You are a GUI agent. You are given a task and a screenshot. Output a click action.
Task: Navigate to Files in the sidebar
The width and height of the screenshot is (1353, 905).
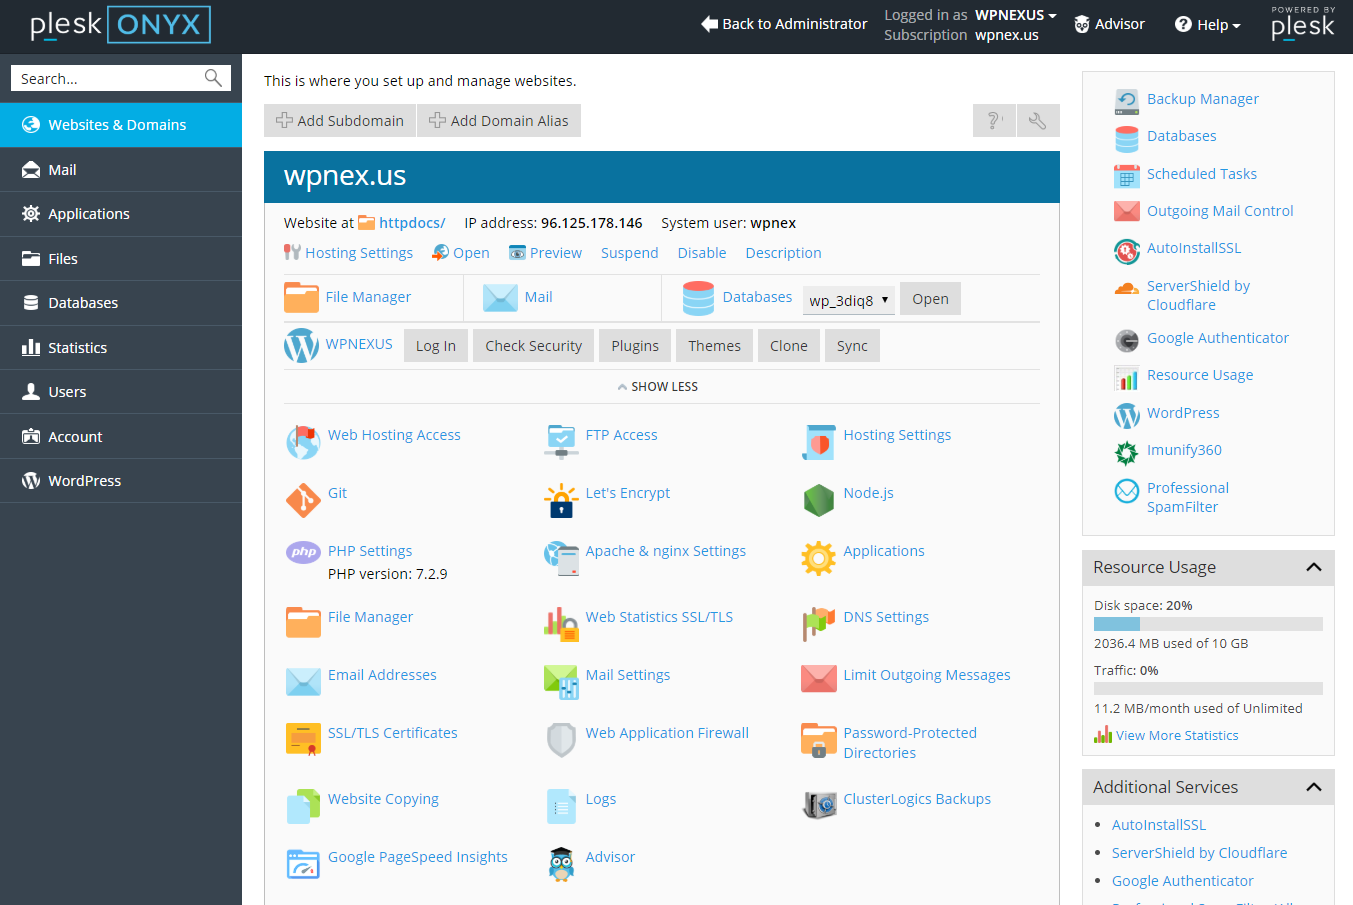coord(121,259)
